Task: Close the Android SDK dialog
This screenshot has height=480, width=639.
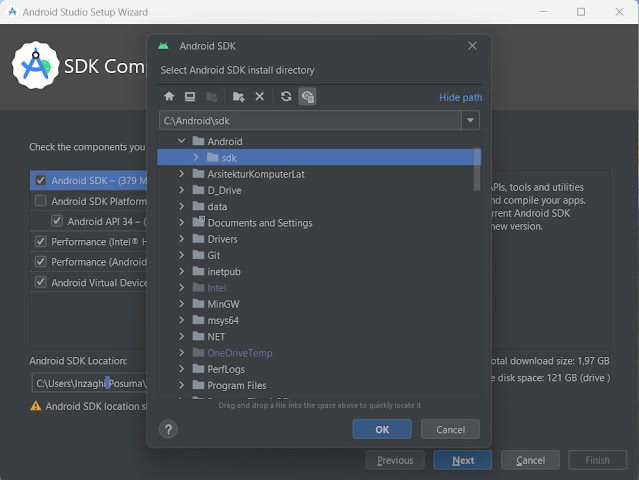Action: click(472, 46)
